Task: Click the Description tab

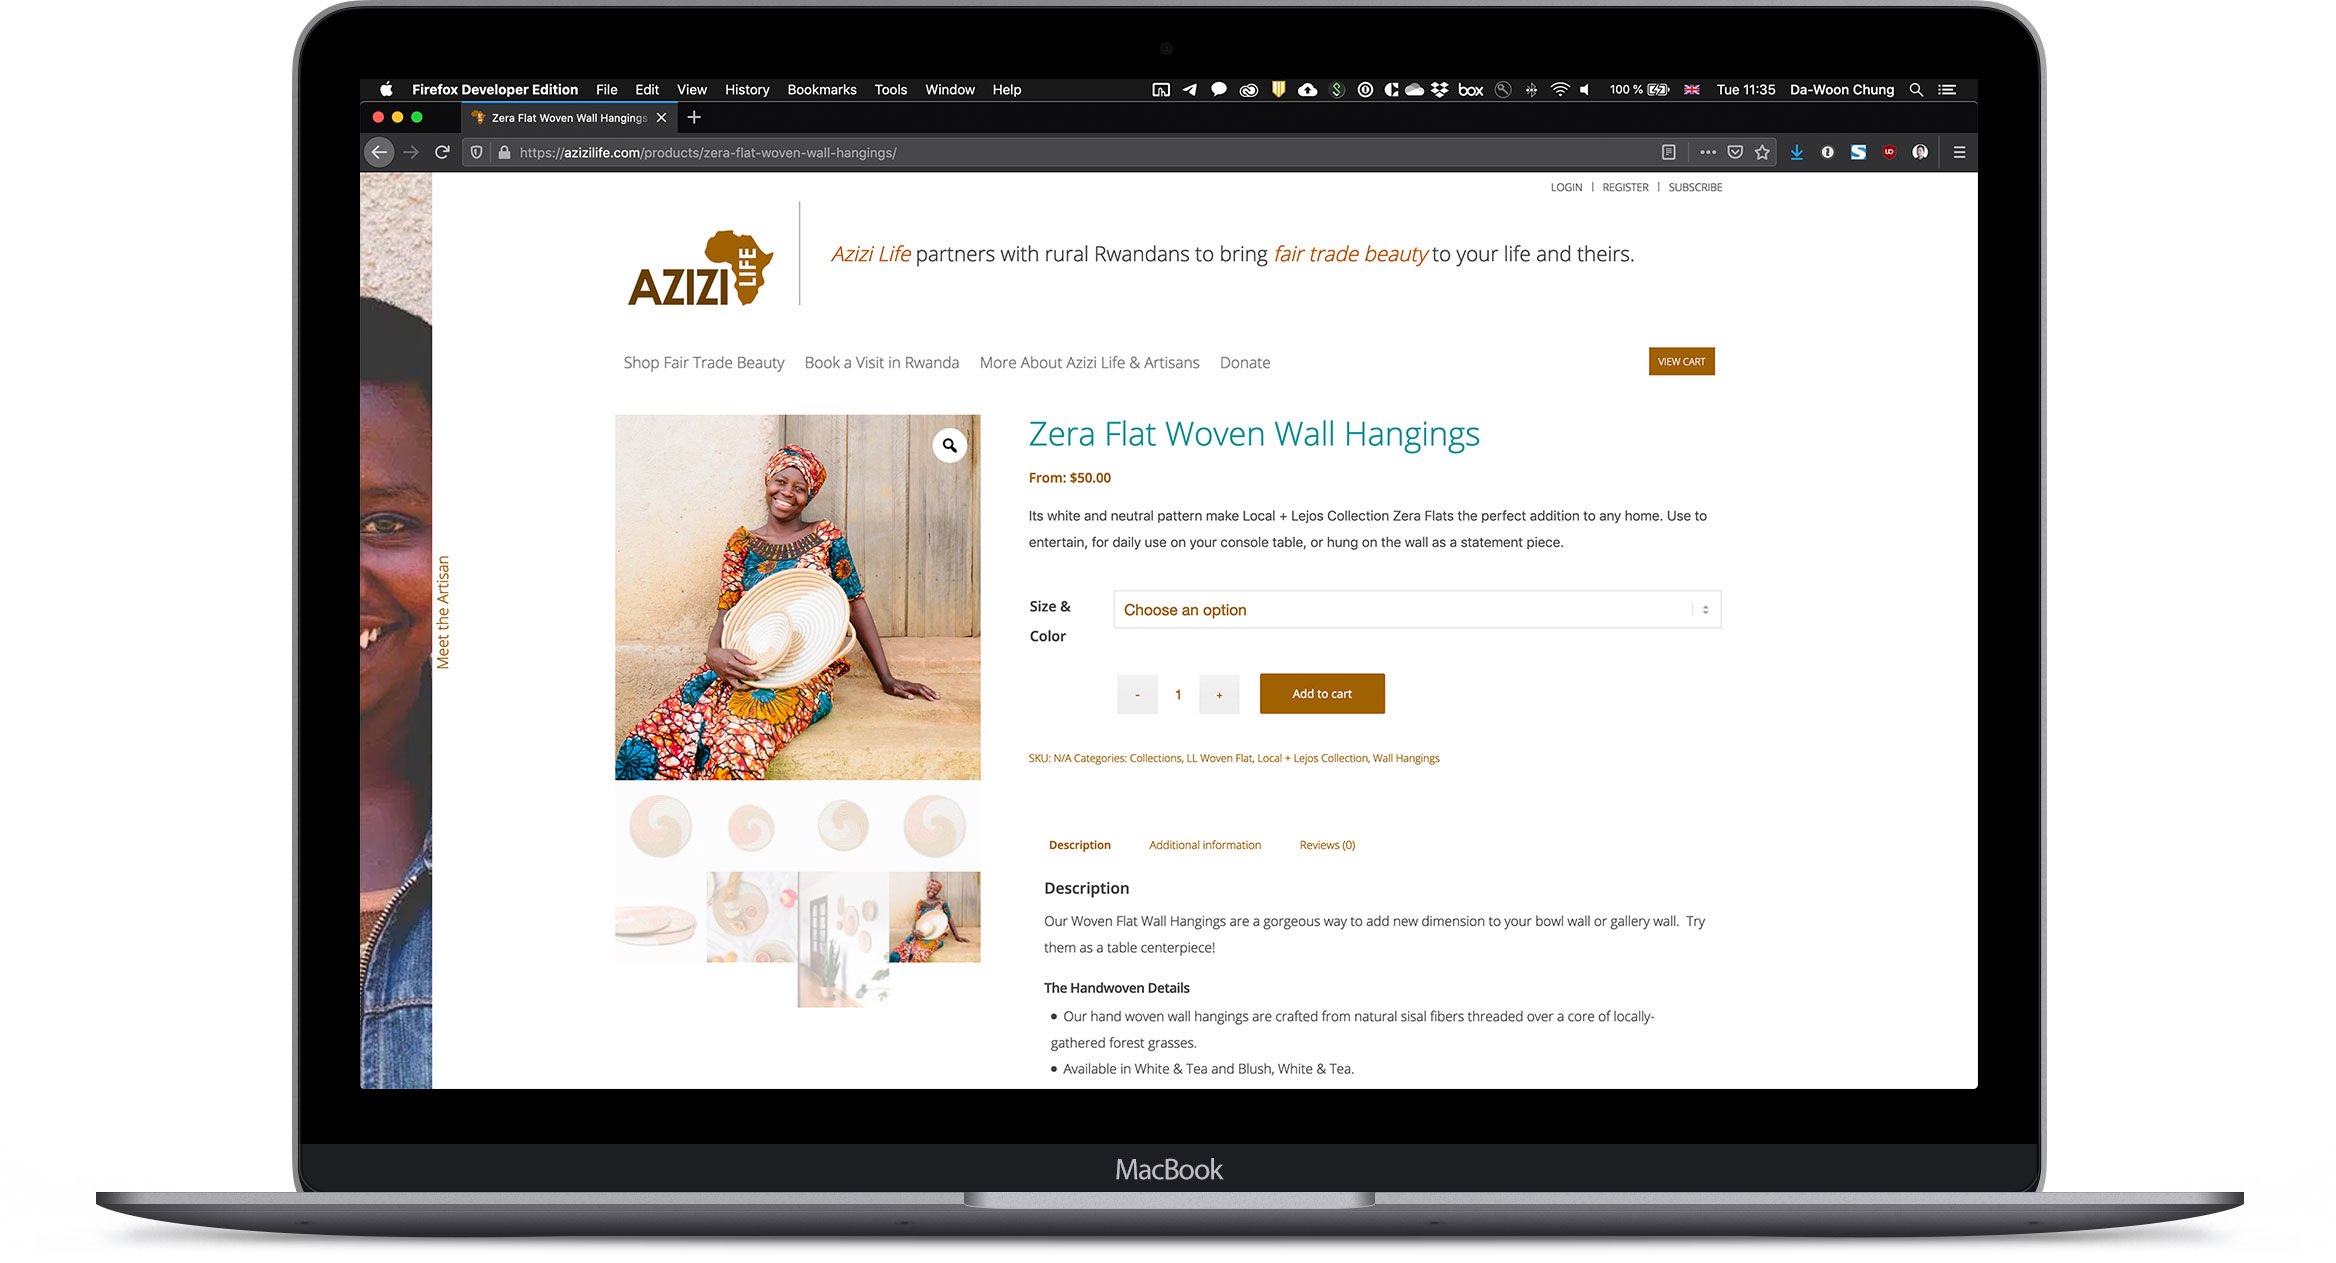Action: (x=1079, y=845)
